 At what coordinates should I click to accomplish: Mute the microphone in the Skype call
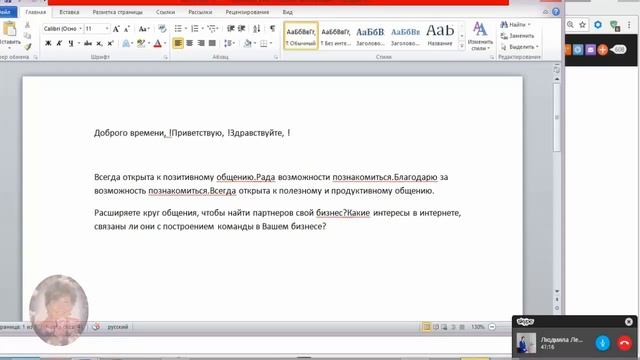click(x=602, y=343)
